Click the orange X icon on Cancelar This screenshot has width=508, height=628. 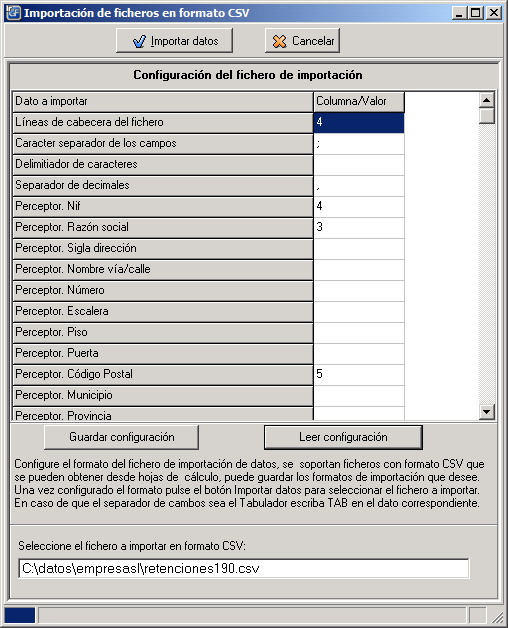[279, 41]
